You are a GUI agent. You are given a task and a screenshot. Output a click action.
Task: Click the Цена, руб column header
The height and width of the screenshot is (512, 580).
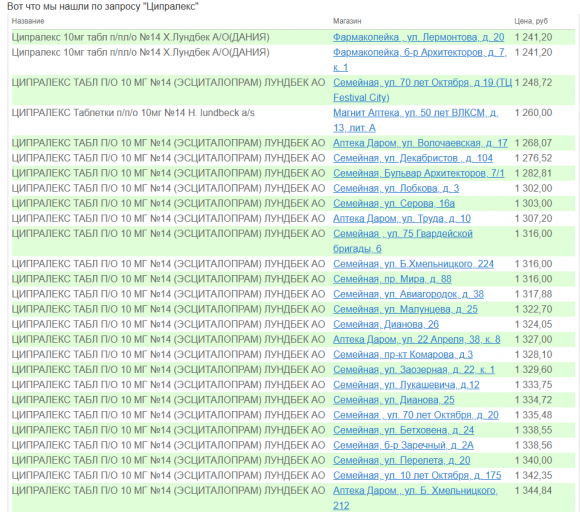point(531,21)
